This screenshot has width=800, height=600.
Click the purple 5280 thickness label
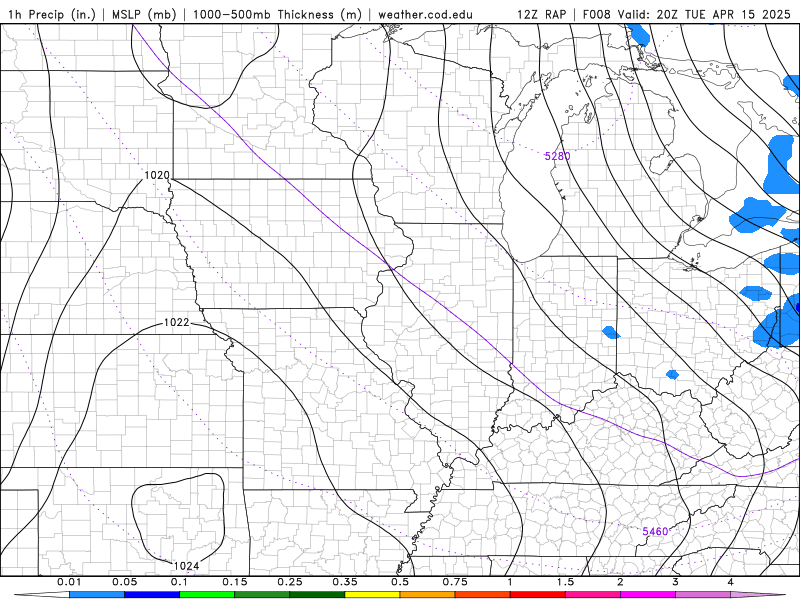[x=557, y=156]
